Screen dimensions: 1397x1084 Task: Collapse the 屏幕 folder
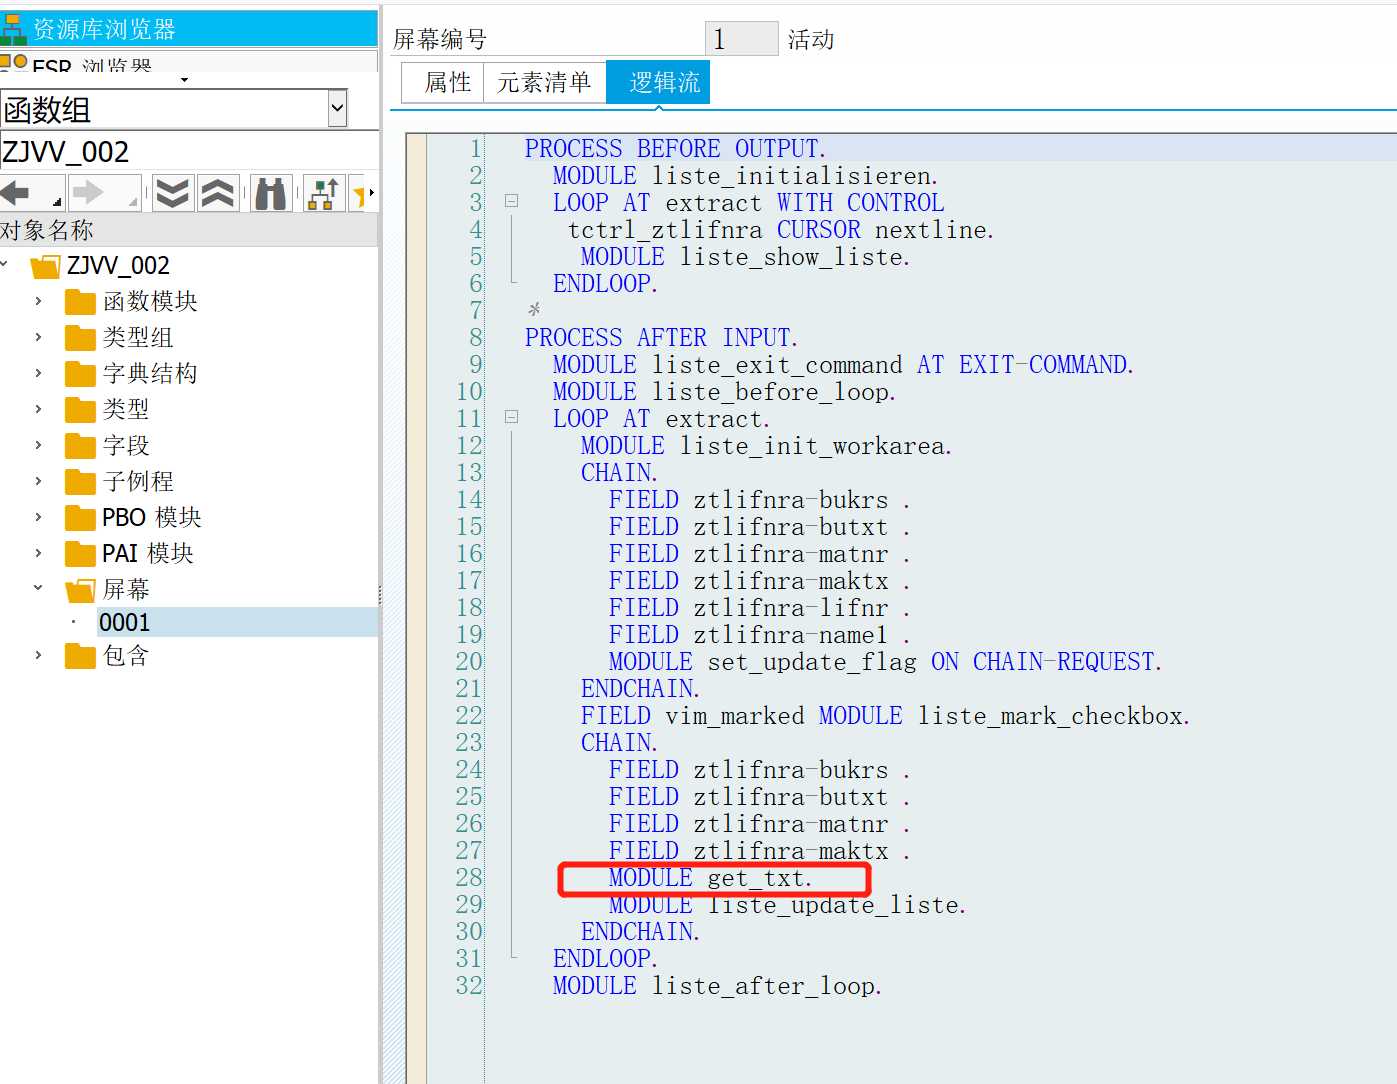click(38, 588)
